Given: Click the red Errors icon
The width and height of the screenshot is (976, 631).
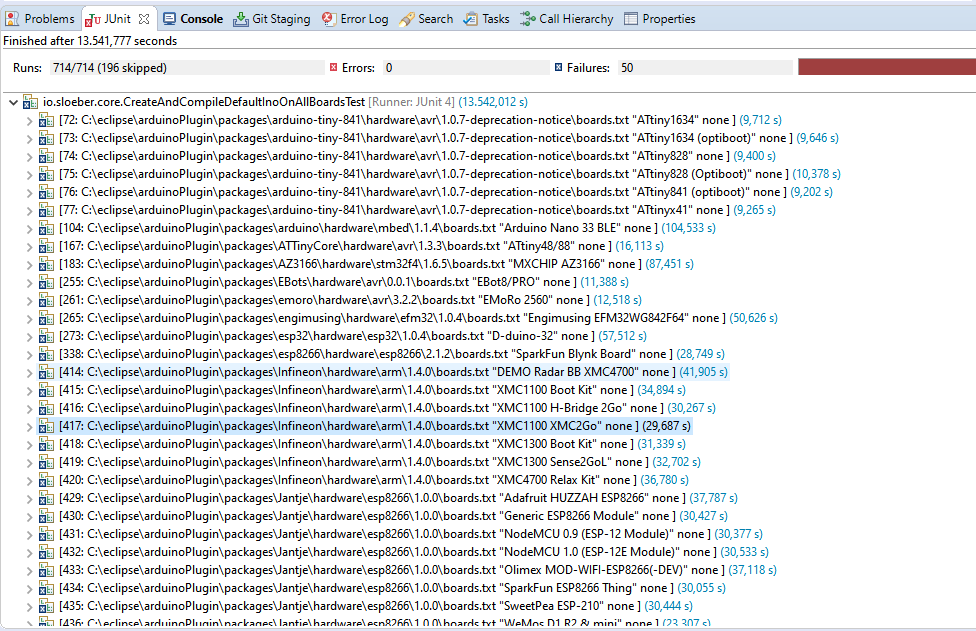Looking at the screenshot, I should tap(334, 67).
